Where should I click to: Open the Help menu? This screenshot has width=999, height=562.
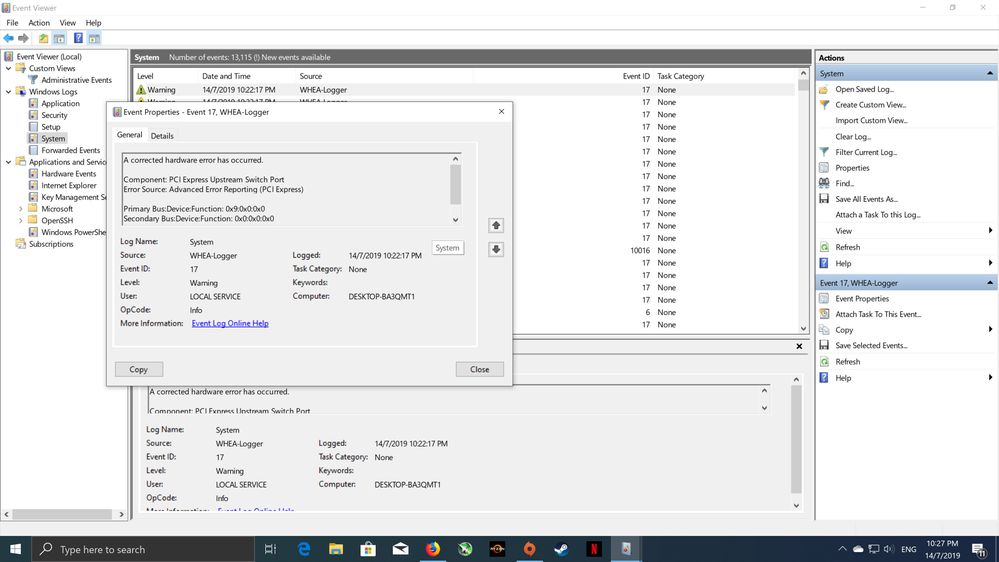coord(93,22)
